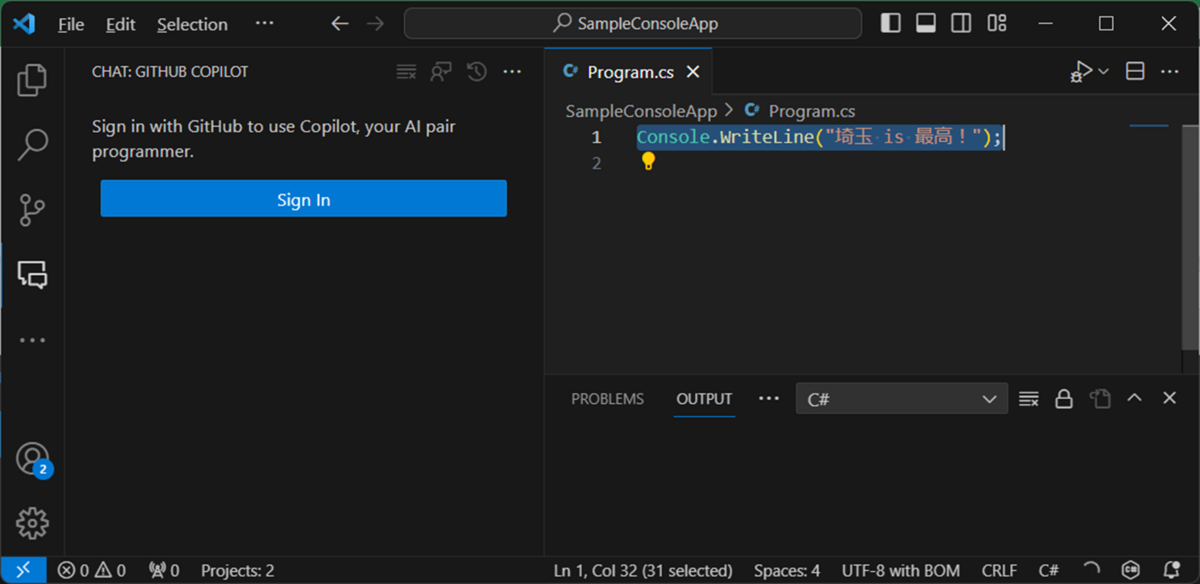Viewport: 1200px width, 584px height.
Task: Close the bottom panel
Action: [1169, 398]
